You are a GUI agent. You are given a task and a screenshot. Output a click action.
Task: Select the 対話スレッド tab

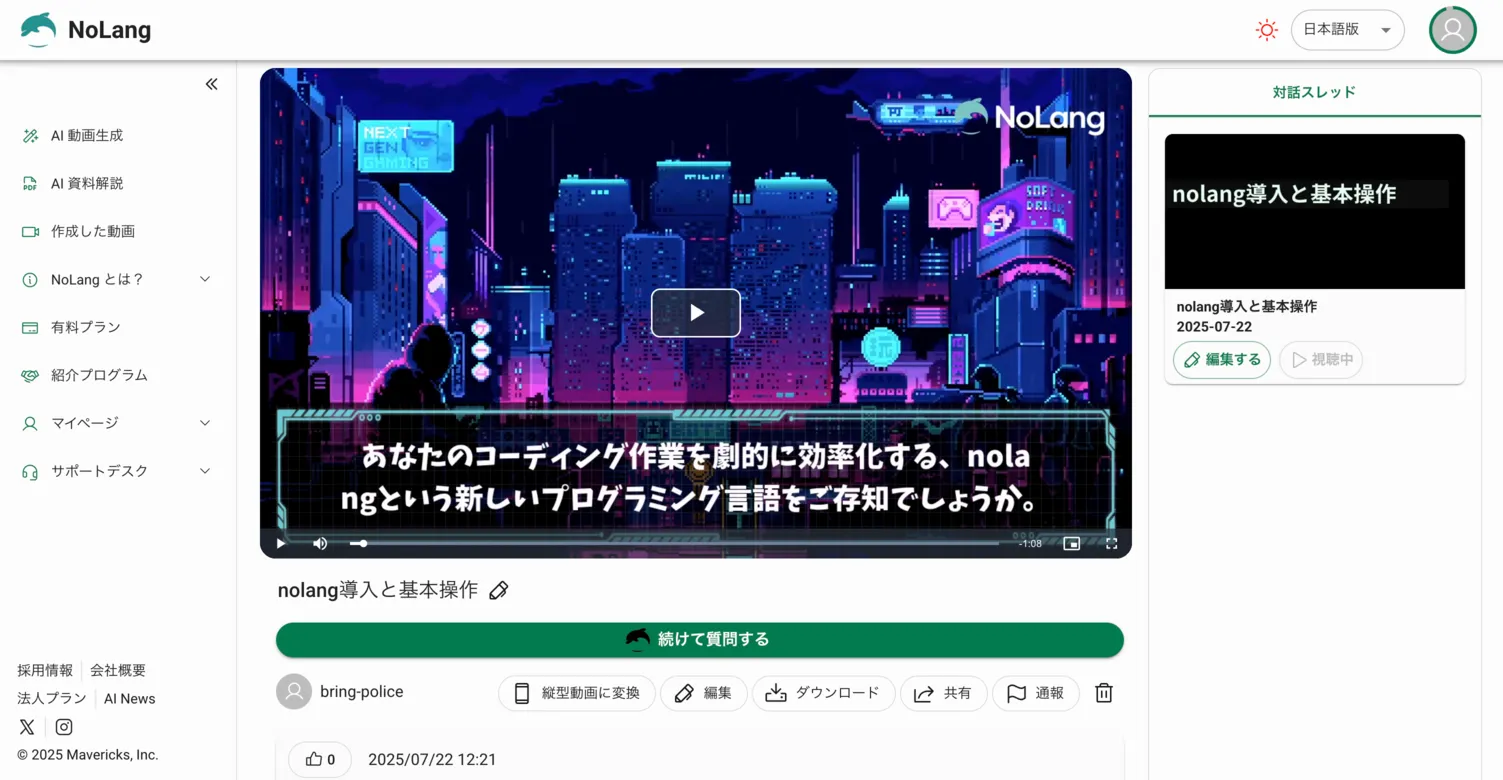(x=1314, y=92)
